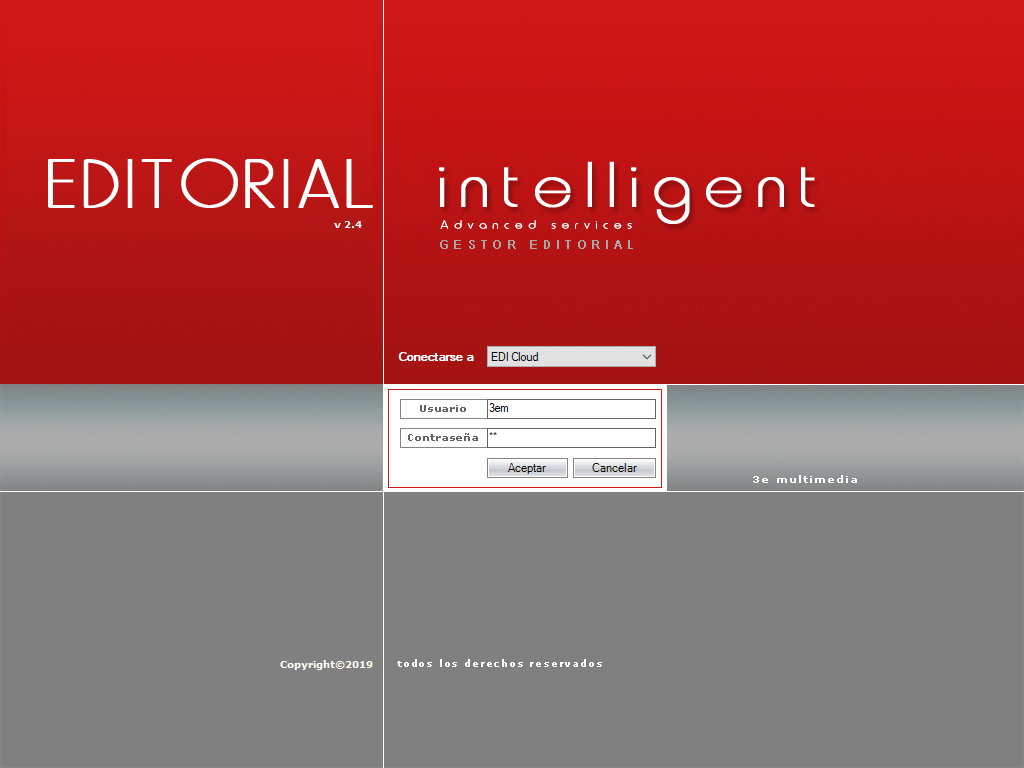1024x768 pixels.
Task: Click the 3e multimedia text
Action: 805,479
